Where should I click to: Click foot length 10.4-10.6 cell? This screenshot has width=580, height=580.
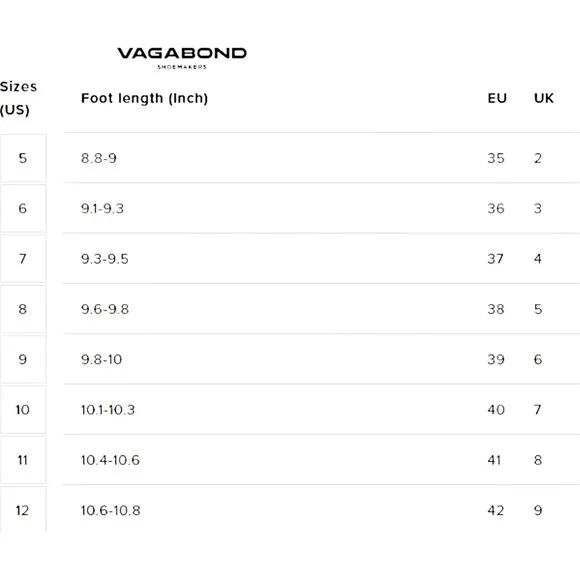coord(110,460)
